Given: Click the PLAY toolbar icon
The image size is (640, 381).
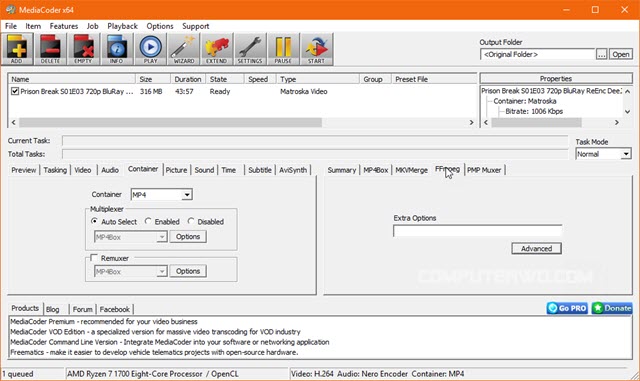Looking at the screenshot, I should point(150,49).
